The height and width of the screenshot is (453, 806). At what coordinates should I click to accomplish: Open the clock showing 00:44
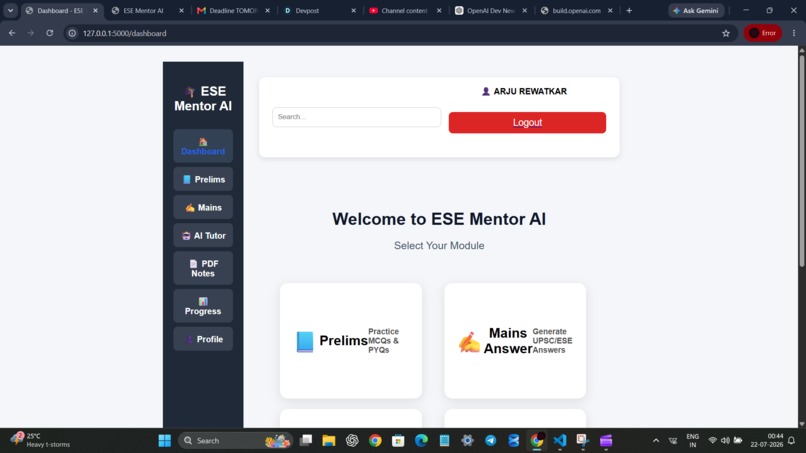pos(766,440)
